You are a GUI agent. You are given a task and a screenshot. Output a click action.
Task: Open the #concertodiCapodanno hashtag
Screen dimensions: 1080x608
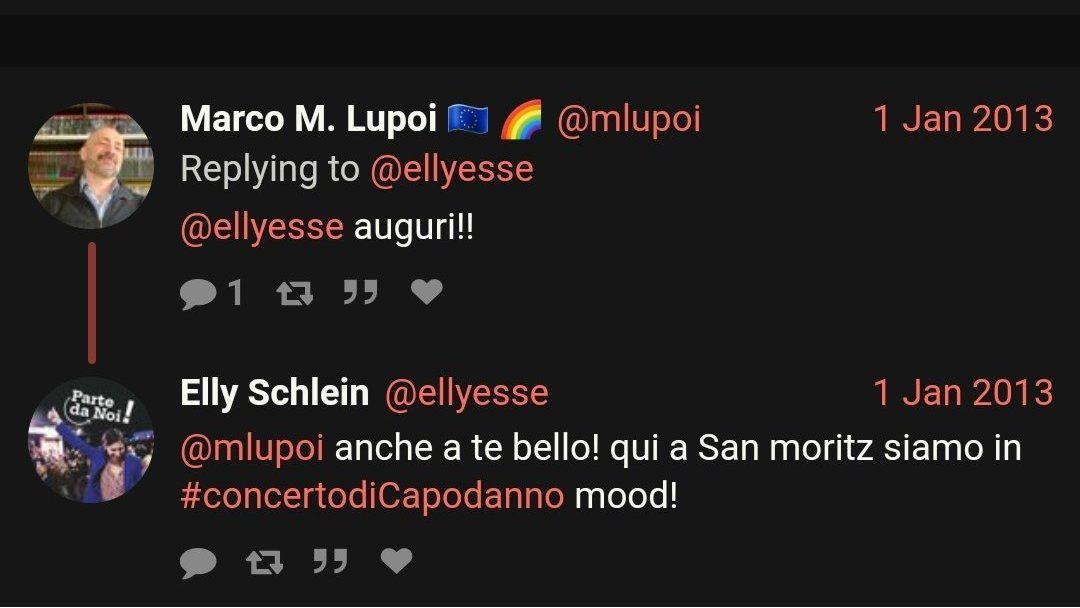[x=373, y=496]
